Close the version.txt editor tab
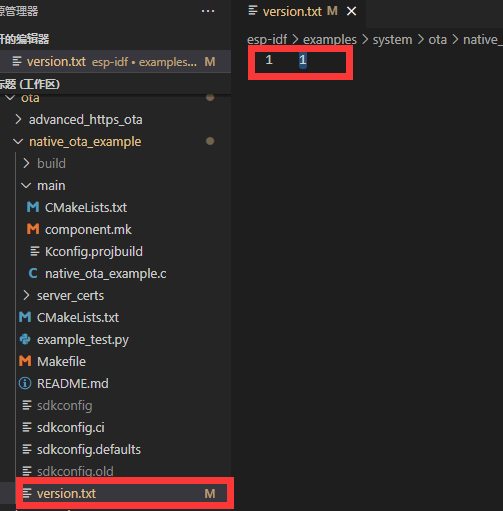This screenshot has width=503, height=511. tap(352, 12)
